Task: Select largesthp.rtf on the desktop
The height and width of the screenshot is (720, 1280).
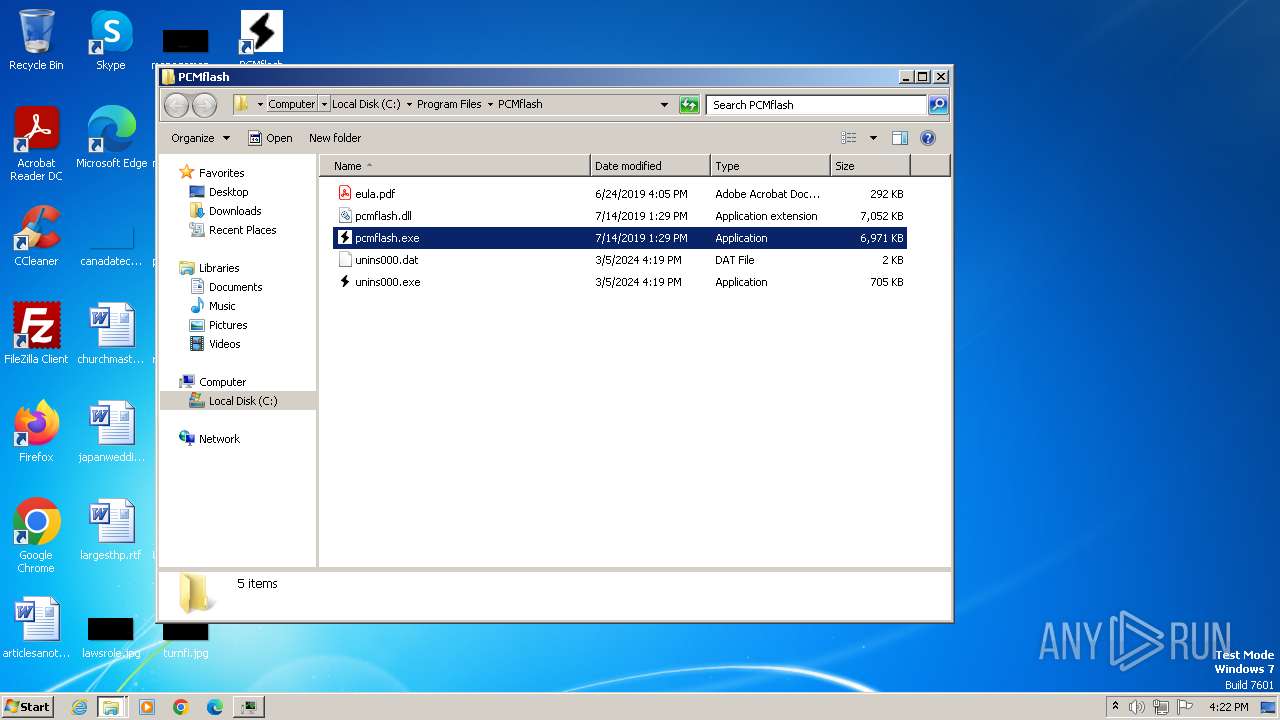Action: tap(111, 530)
